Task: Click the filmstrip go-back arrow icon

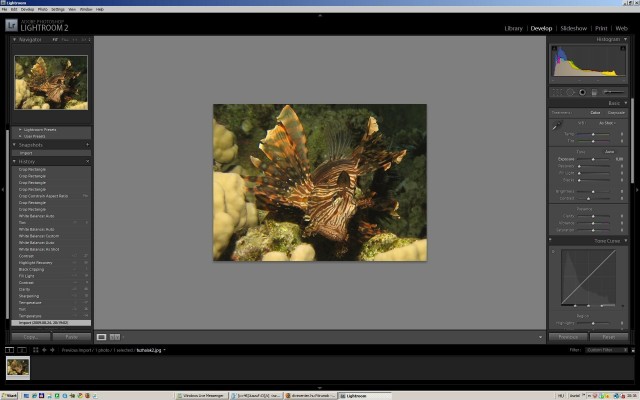Action: (x=44, y=350)
